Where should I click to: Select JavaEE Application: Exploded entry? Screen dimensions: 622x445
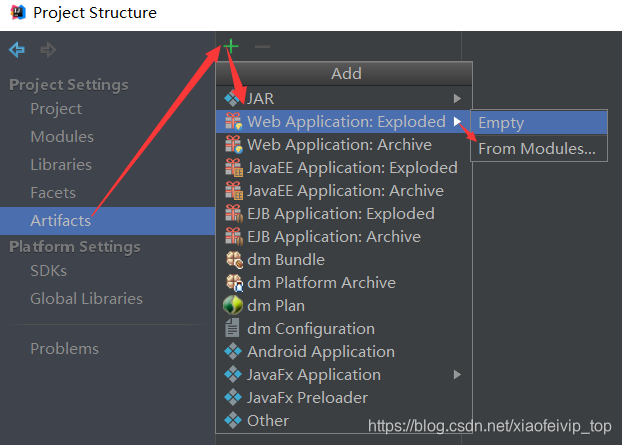pyautogui.click(x=344, y=167)
